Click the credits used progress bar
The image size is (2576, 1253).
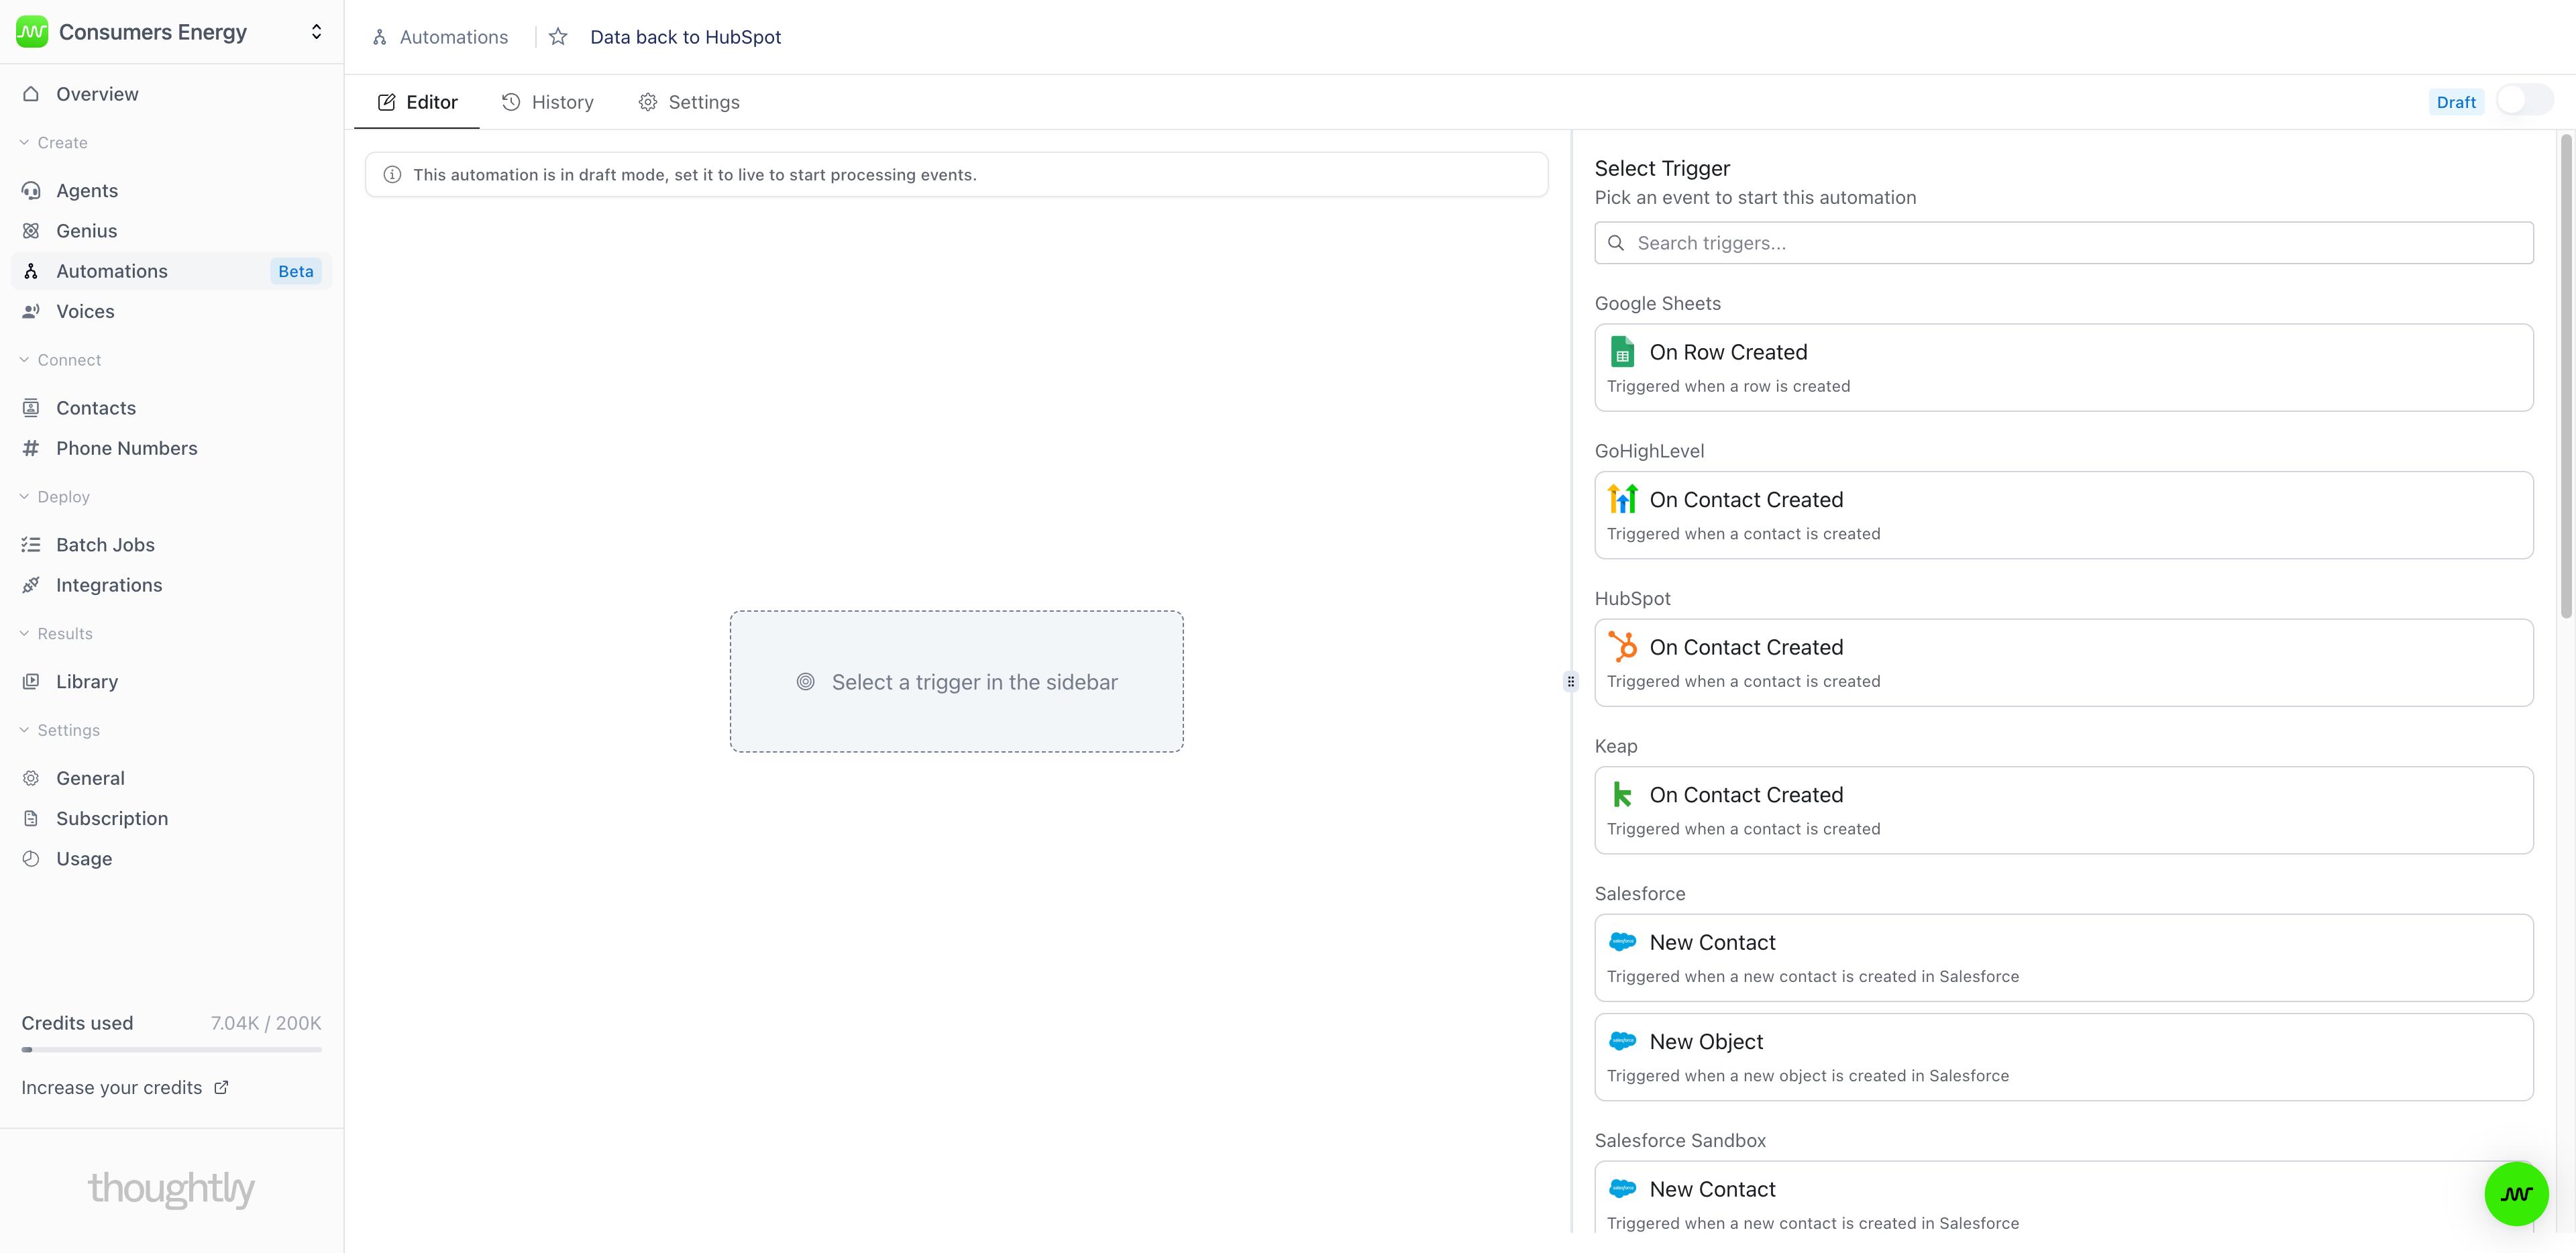pyautogui.click(x=171, y=1050)
